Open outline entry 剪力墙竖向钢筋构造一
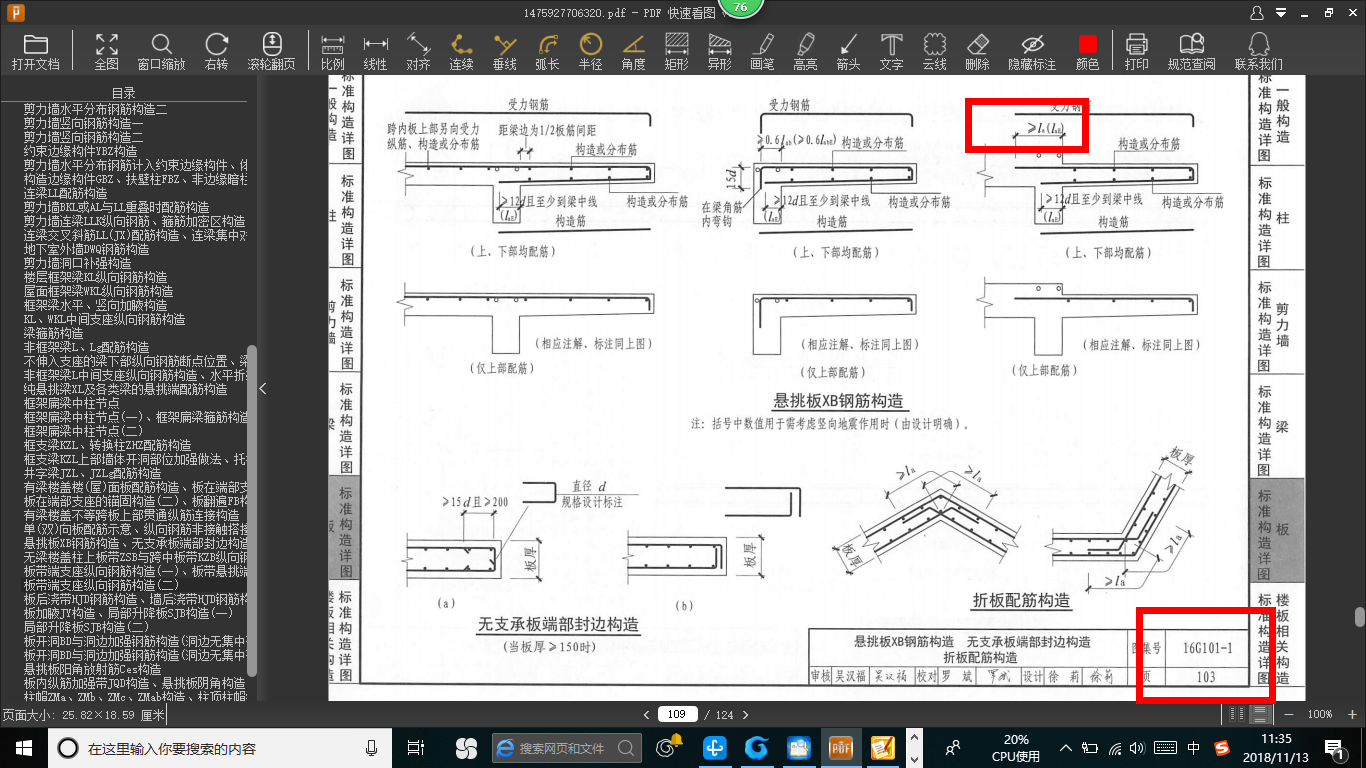Viewport: 1366px width, 768px height. (84, 123)
